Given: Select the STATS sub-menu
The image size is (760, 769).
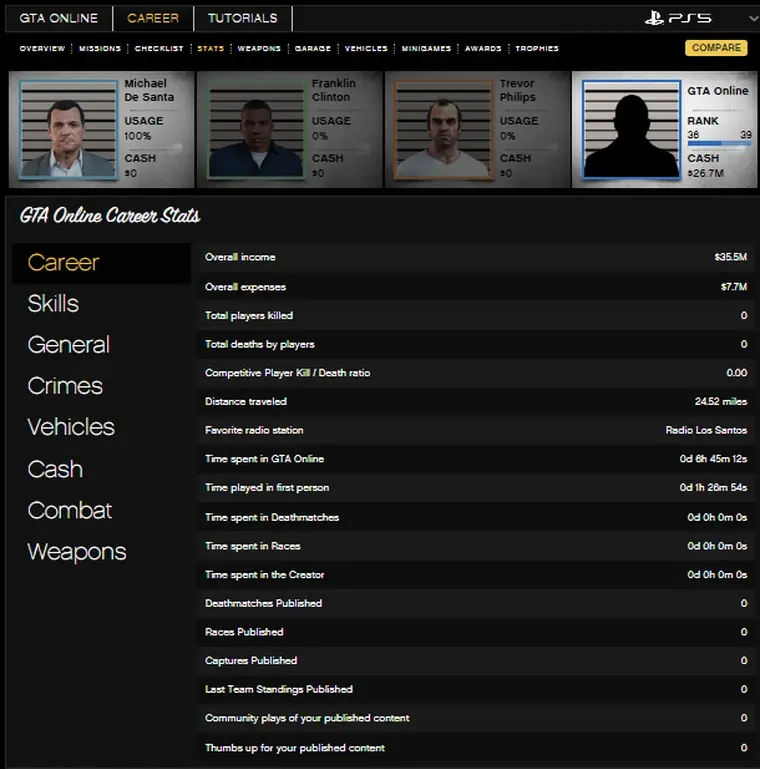Looking at the screenshot, I should click(x=210, y=49).
